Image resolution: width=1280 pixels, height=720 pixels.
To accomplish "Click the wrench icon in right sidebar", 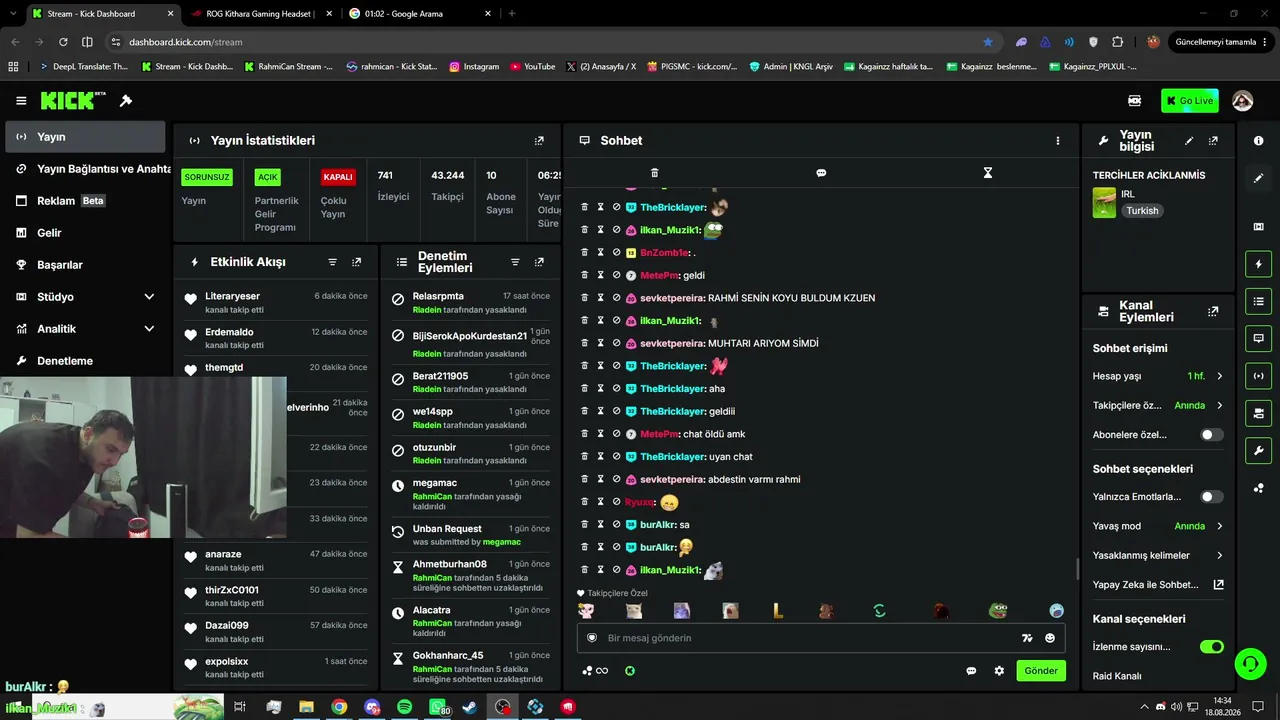I will point(1258,450).
